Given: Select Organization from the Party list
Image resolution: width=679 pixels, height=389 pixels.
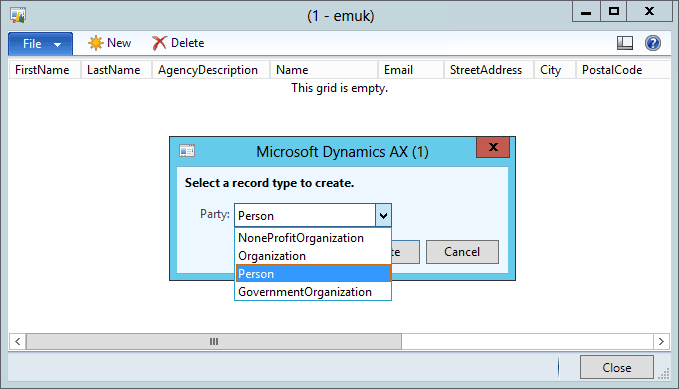Looking at the screenshot, I should (x=313, y=256).
